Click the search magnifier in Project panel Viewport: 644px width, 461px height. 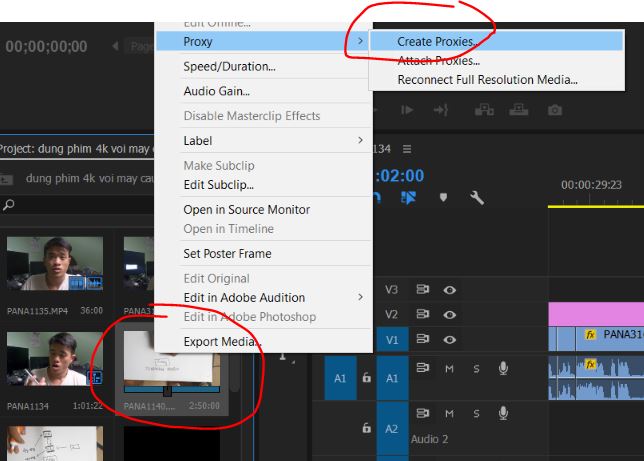pos(9,205)
